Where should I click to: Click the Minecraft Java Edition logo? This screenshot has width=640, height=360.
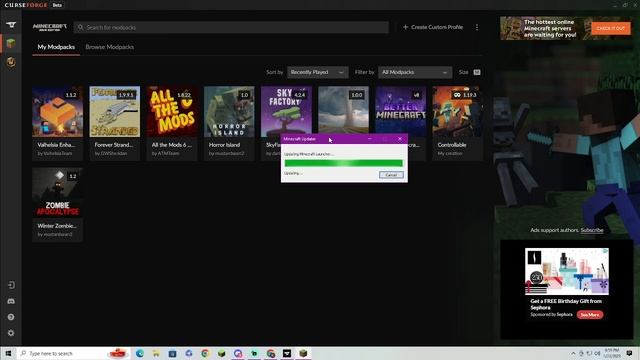(49, 27)
